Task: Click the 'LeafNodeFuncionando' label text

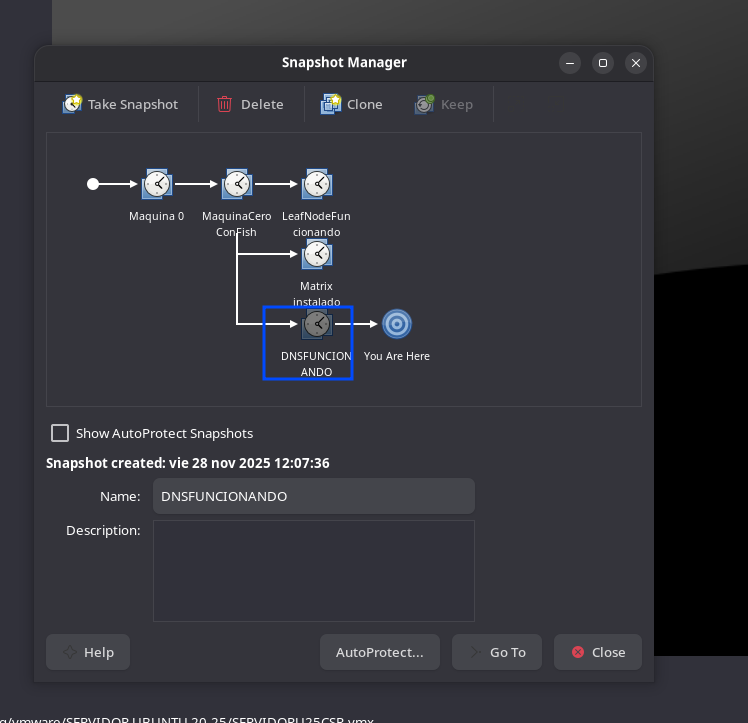Action: [x=316, y=224]
